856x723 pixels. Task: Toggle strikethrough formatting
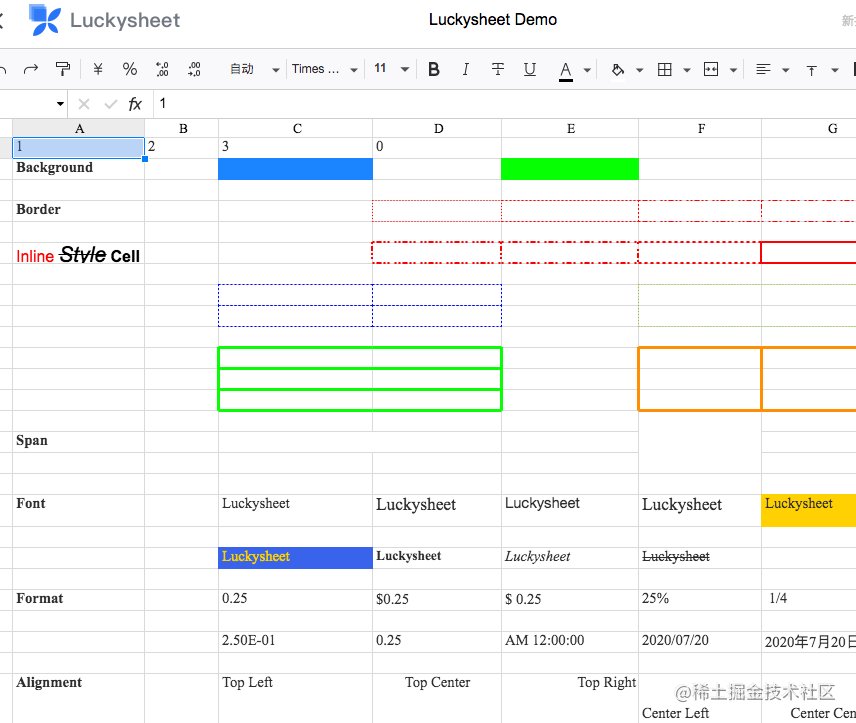tap(497, 69)
